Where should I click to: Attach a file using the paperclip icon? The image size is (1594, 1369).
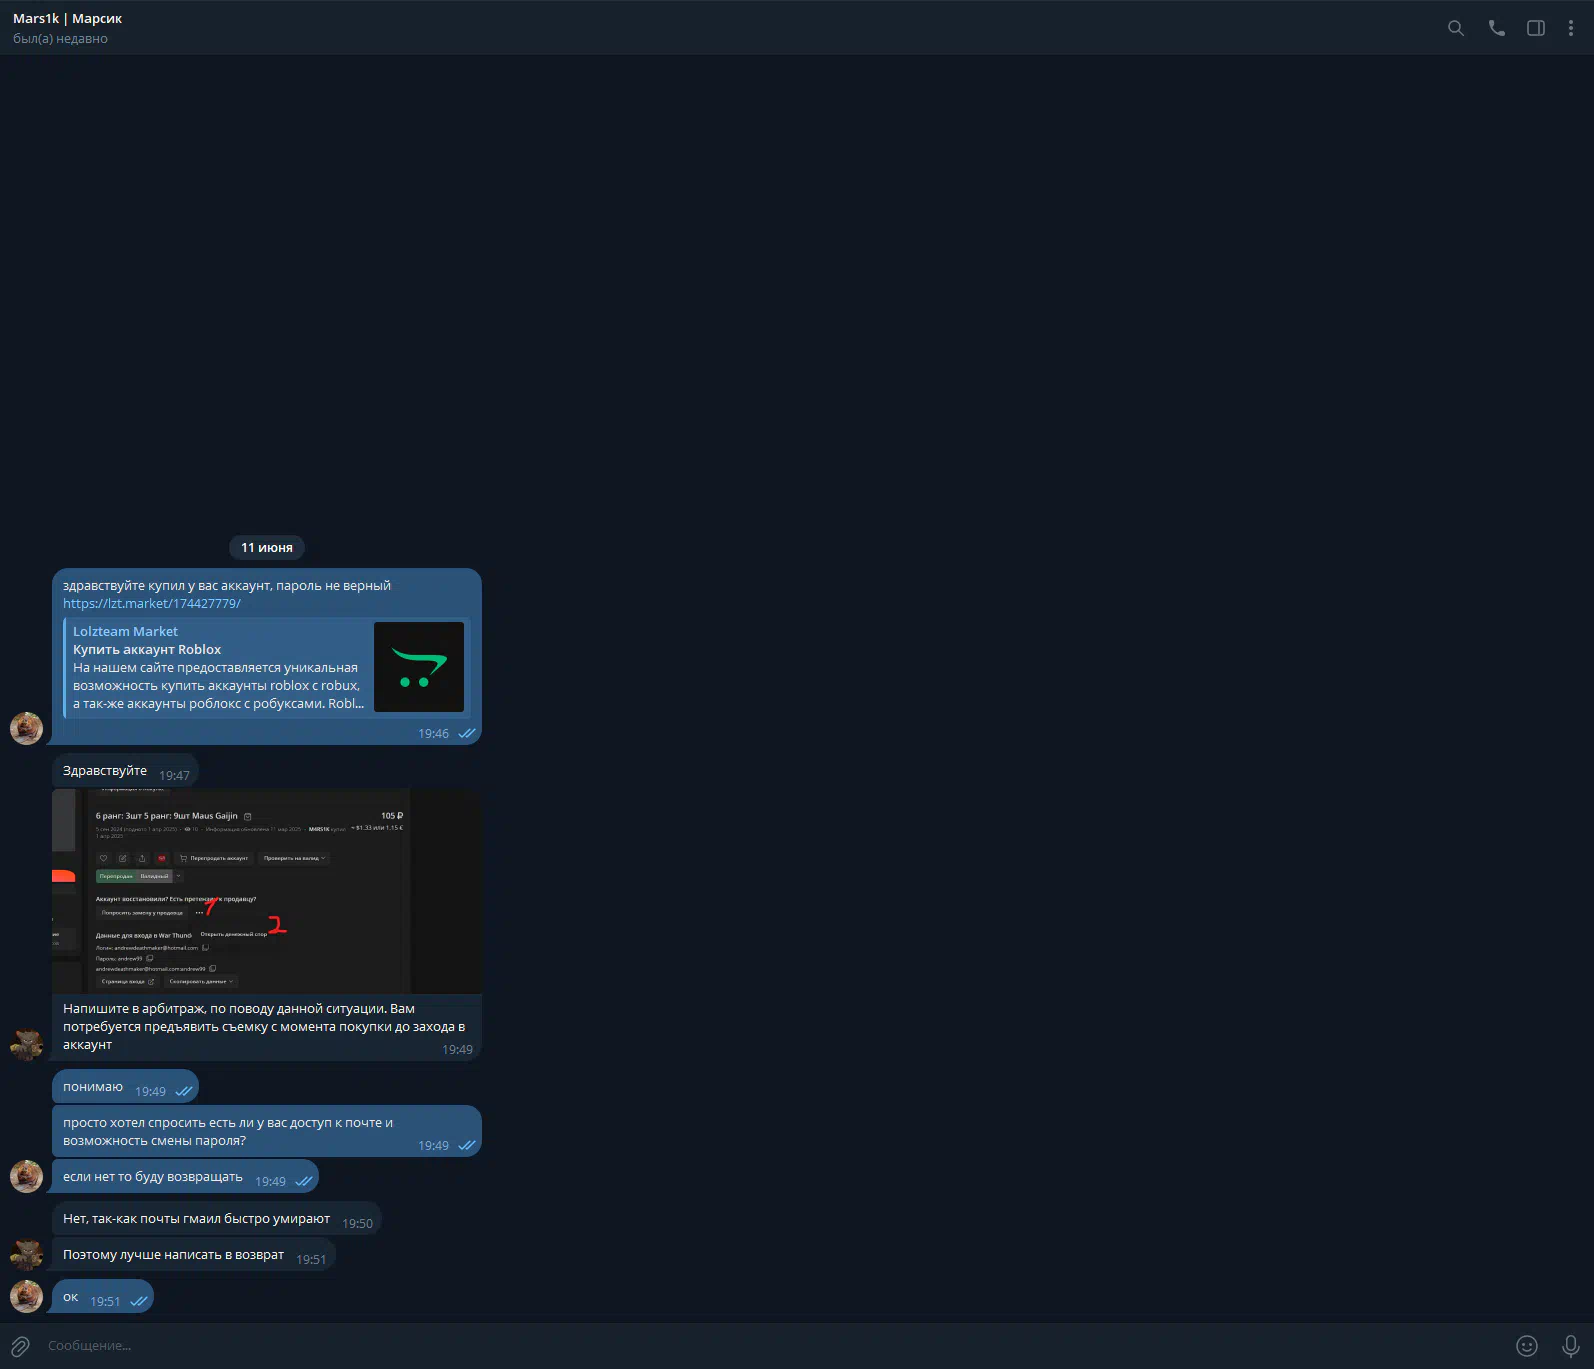20,1346
